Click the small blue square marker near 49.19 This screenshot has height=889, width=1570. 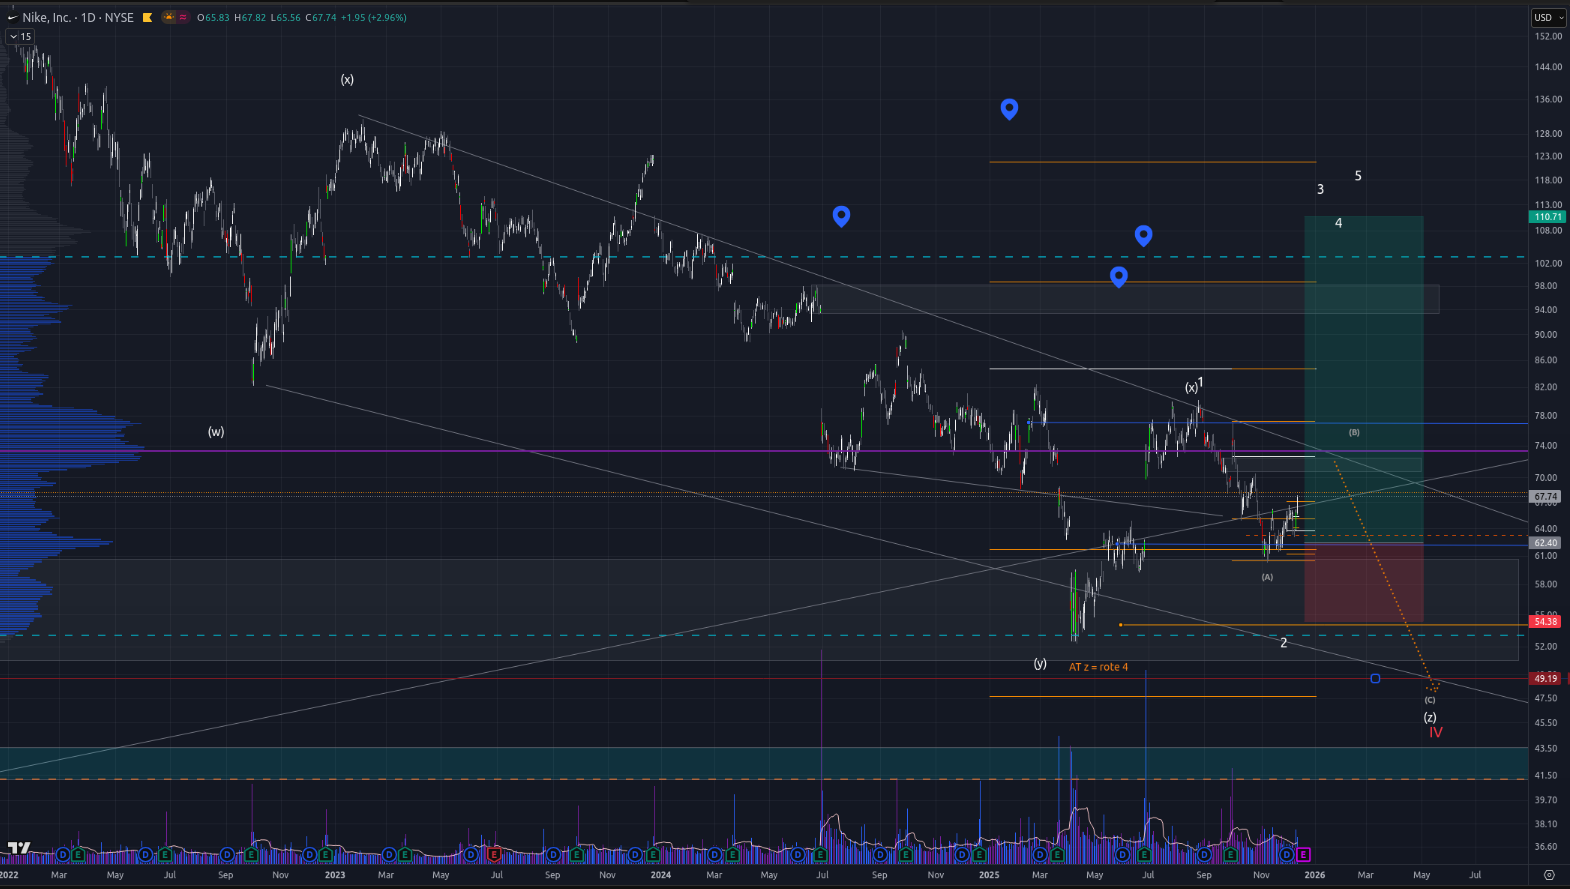tap(1375, 679)
